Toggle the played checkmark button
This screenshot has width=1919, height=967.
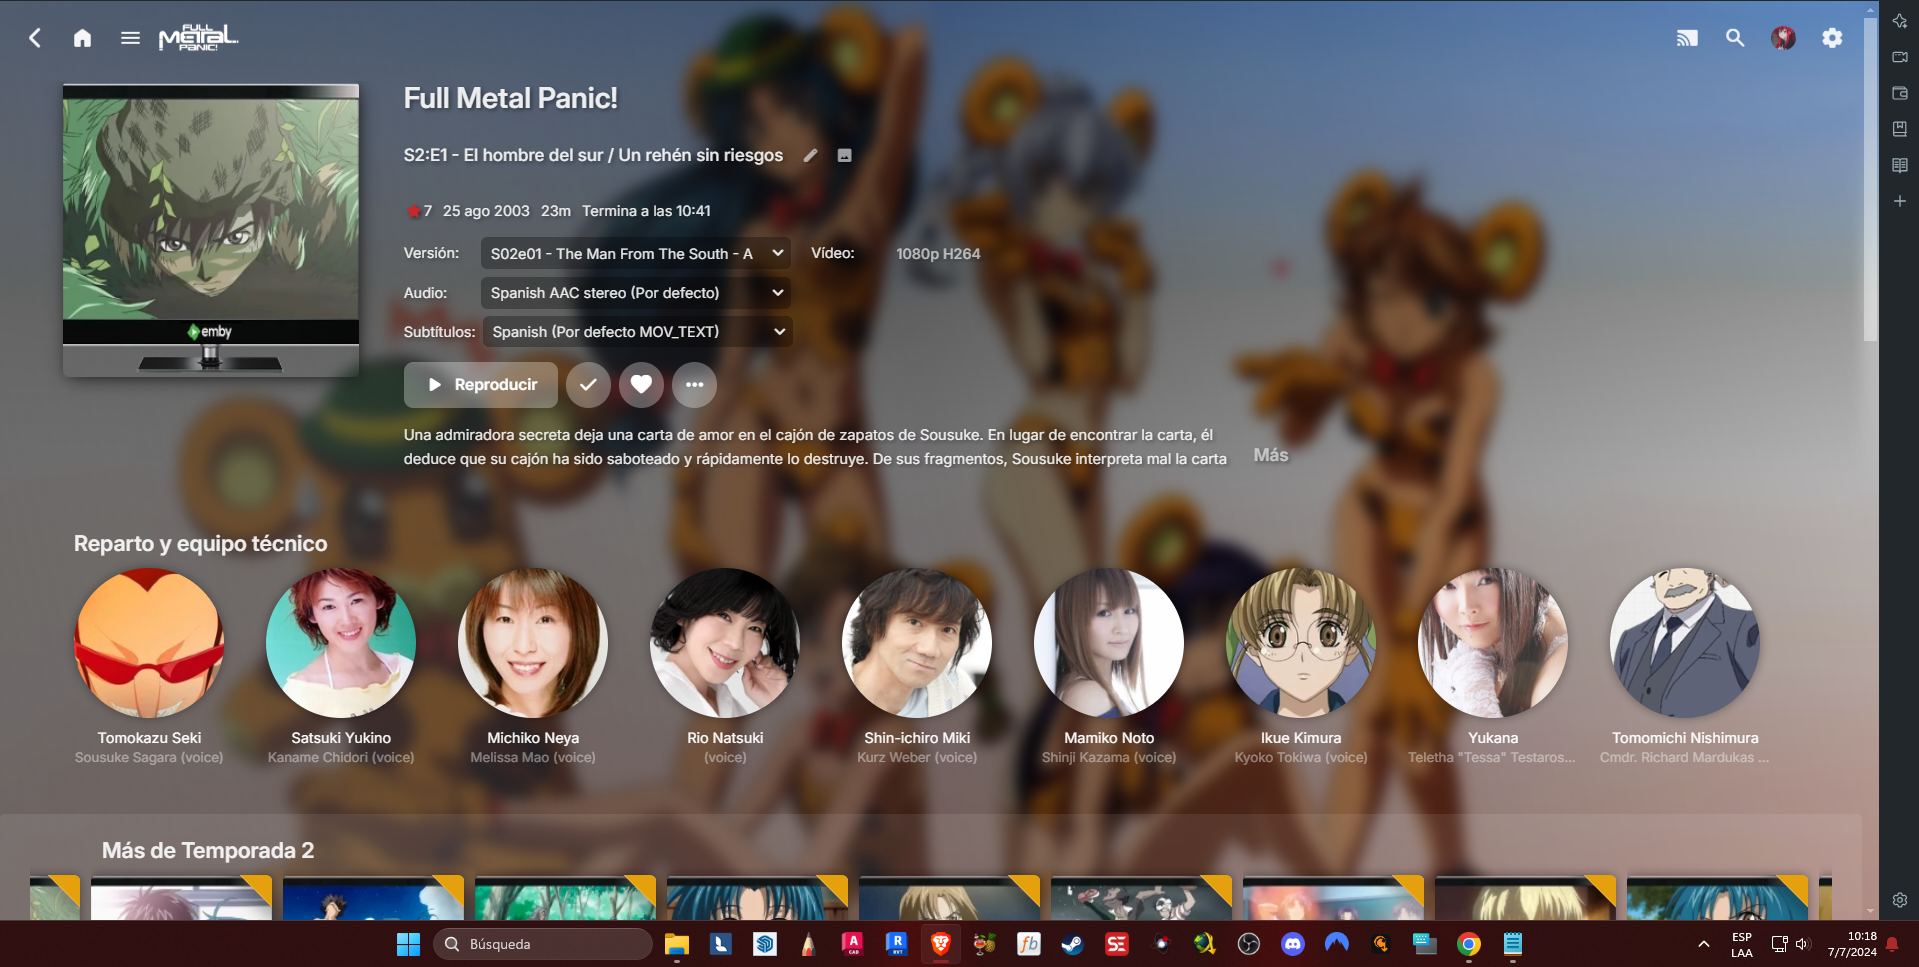588,385
